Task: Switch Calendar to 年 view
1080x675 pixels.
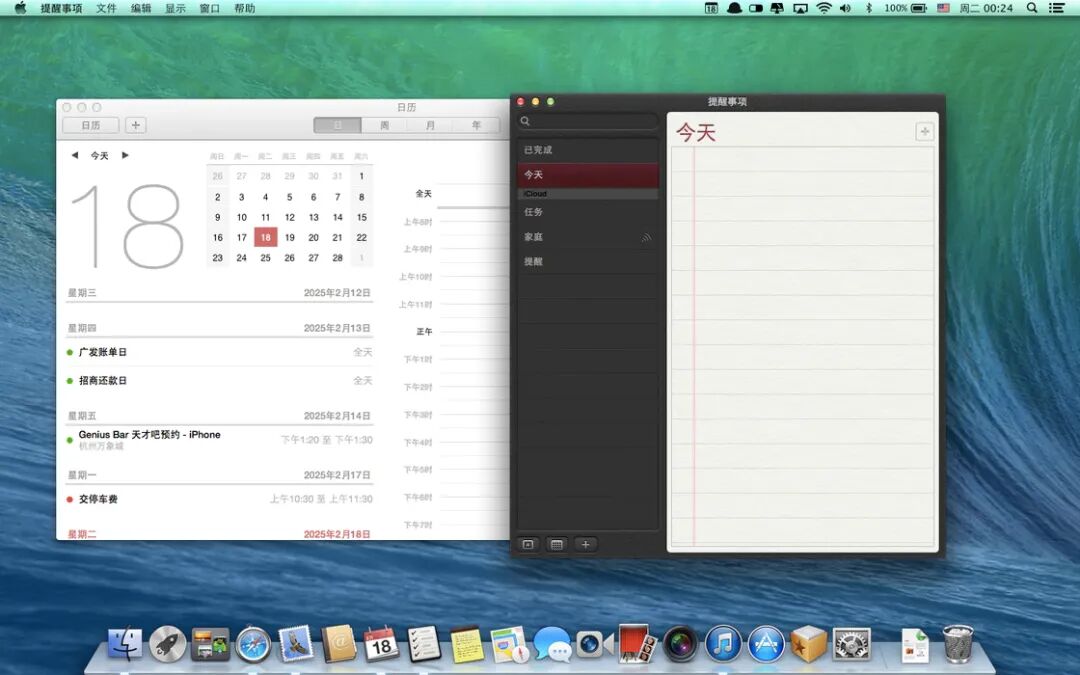Action: 477,125
